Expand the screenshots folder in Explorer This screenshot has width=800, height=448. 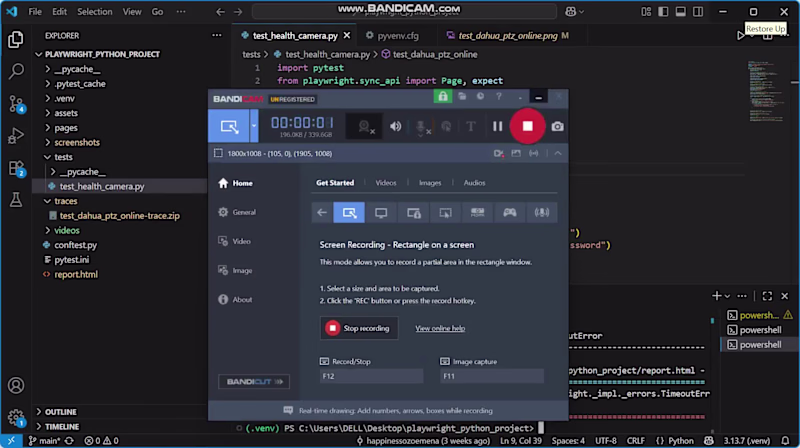[77, 142]
